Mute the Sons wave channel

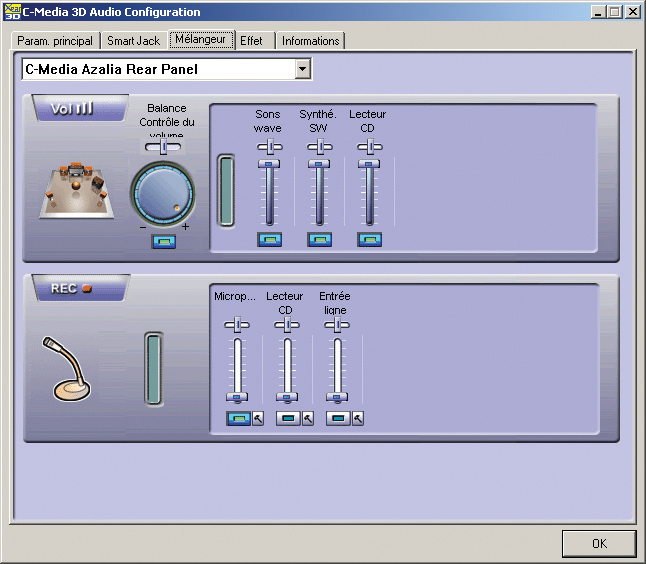(269, 239)
